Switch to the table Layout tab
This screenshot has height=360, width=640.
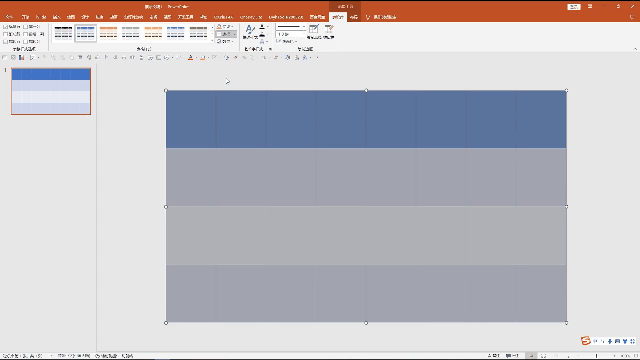coord(354,17)
